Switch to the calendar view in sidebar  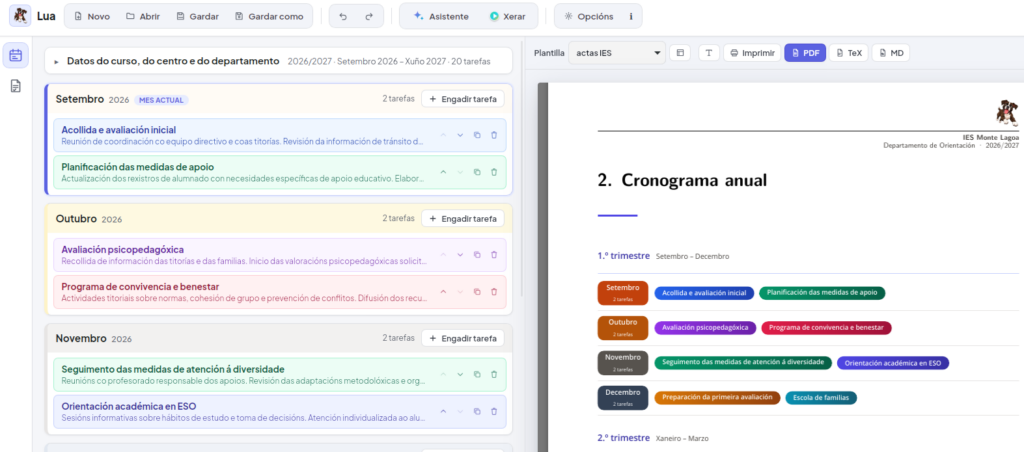click(x=16, y=56)
